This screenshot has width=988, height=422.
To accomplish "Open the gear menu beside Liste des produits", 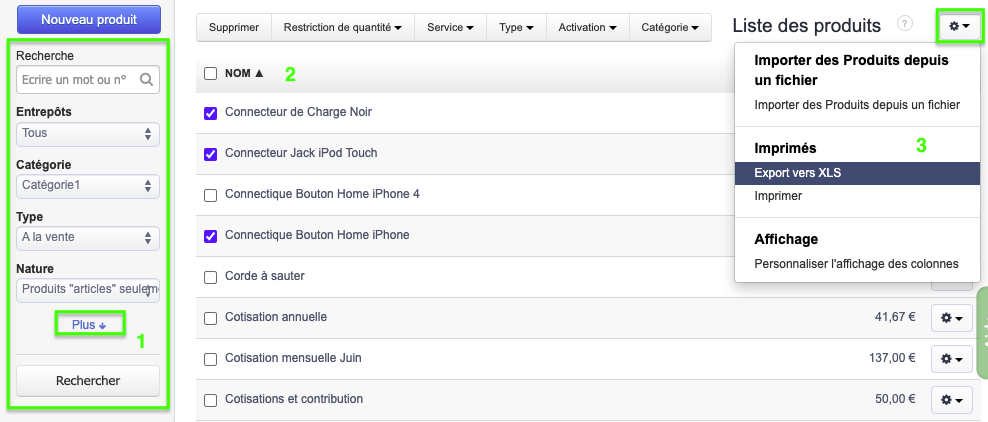I will [x=958, y=26].
